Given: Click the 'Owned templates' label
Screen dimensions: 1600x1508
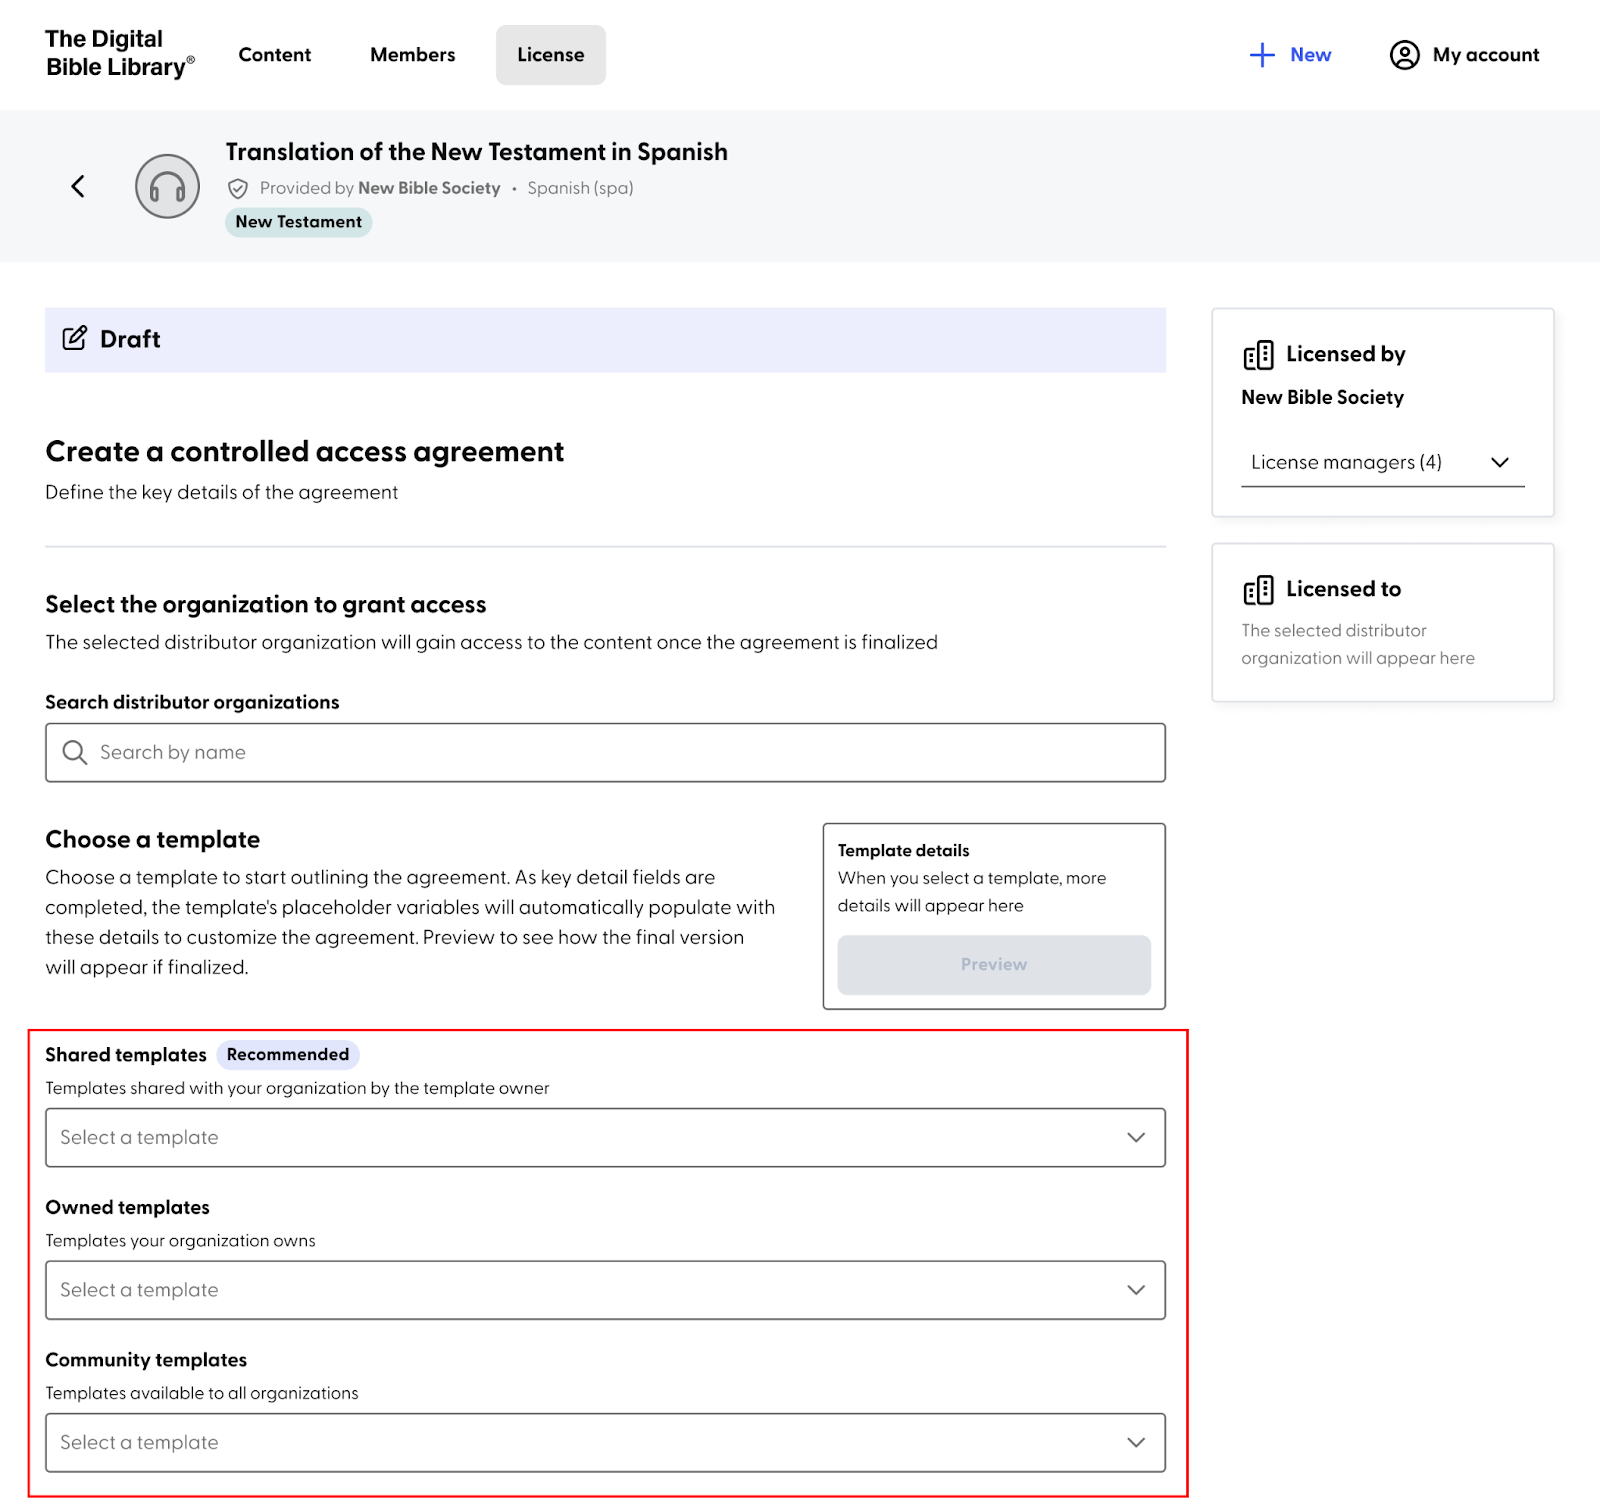Looking at the screenshot, I should 128,1207.
